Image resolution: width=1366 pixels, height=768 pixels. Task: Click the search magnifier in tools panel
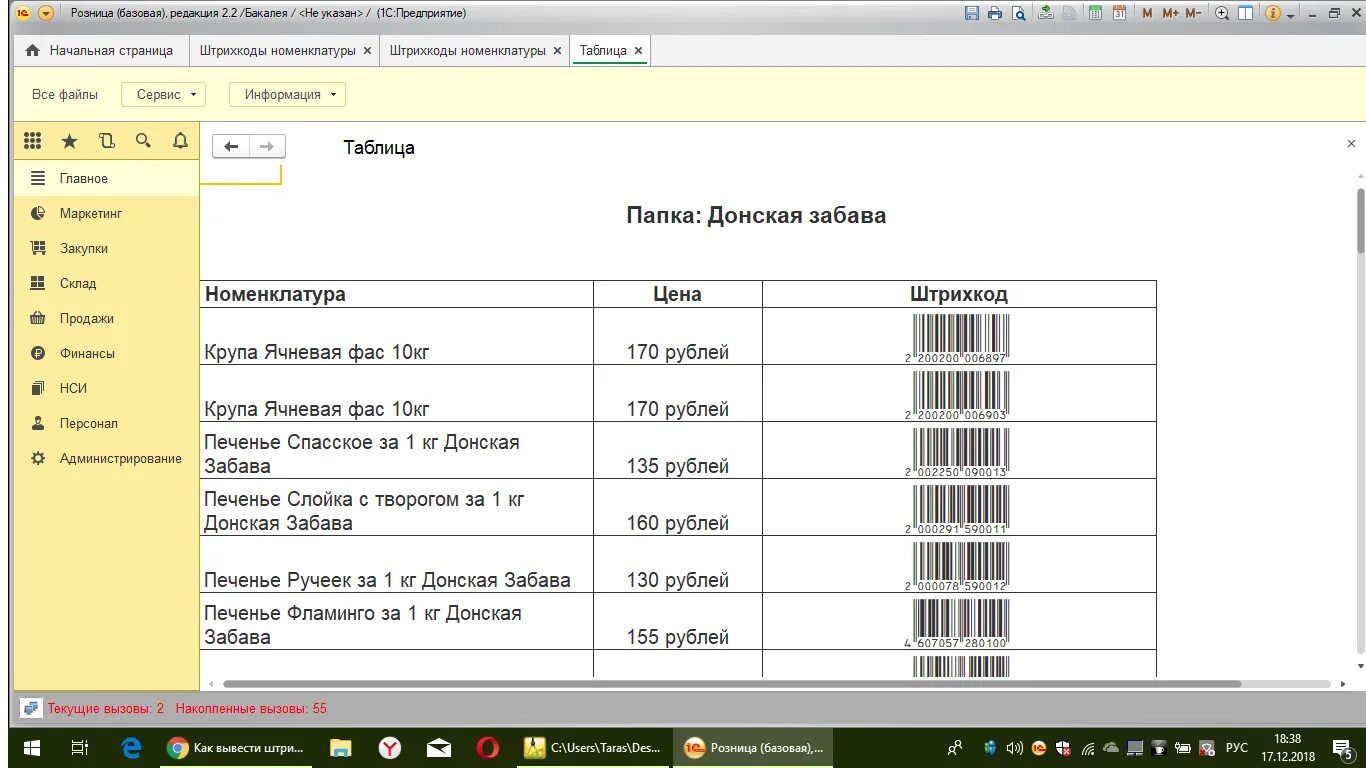[143, 141]
